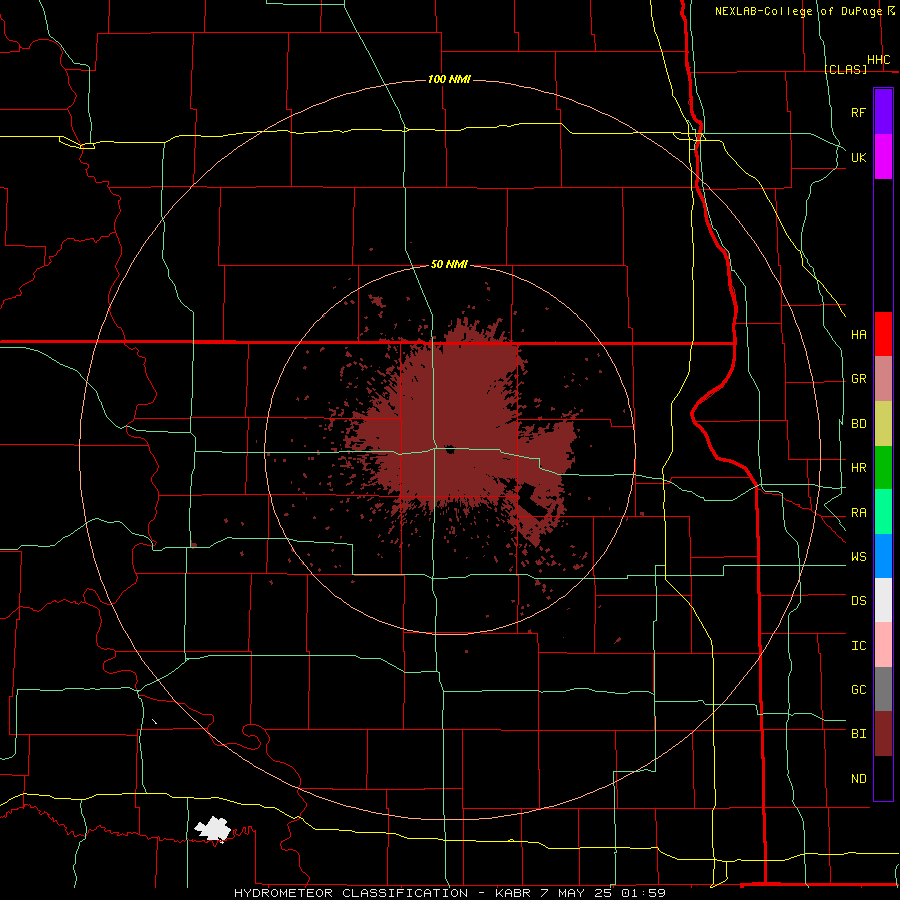Click the black radar site dot at center
The width and height of the screenshot is (900, 900).
[x=449, y=449]
